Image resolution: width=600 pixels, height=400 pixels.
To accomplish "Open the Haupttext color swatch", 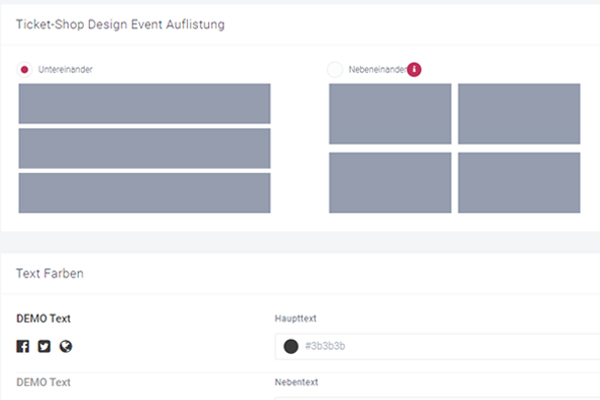I will tap(291, 346).
